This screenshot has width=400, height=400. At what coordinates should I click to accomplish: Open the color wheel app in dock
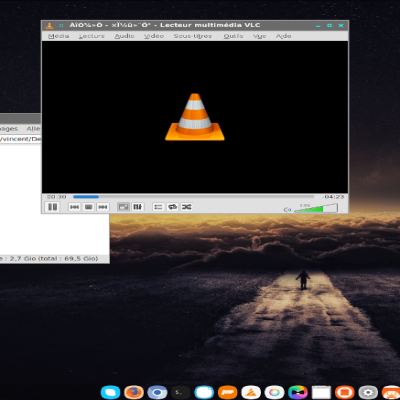pyautogui.click(x=274, y=392)
